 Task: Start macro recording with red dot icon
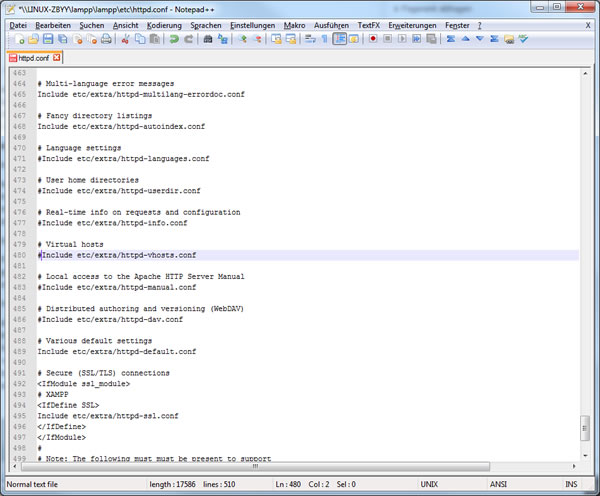pyautogui.click(x=372, y=40)
